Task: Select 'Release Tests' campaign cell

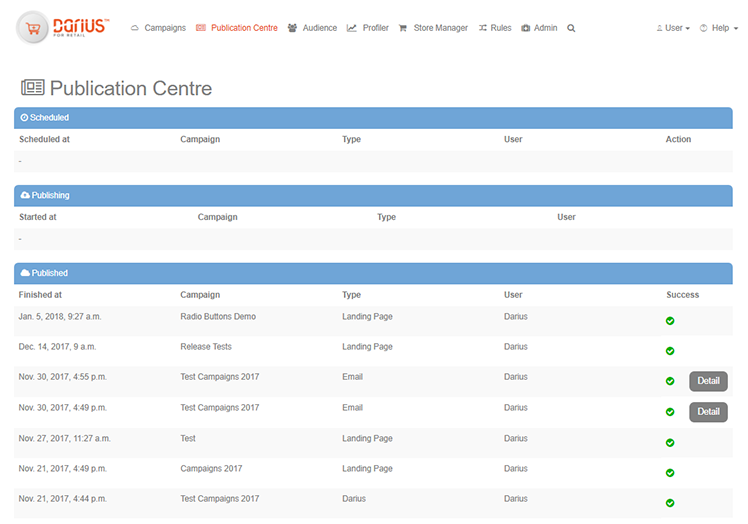Action: [x=206, y=346]
